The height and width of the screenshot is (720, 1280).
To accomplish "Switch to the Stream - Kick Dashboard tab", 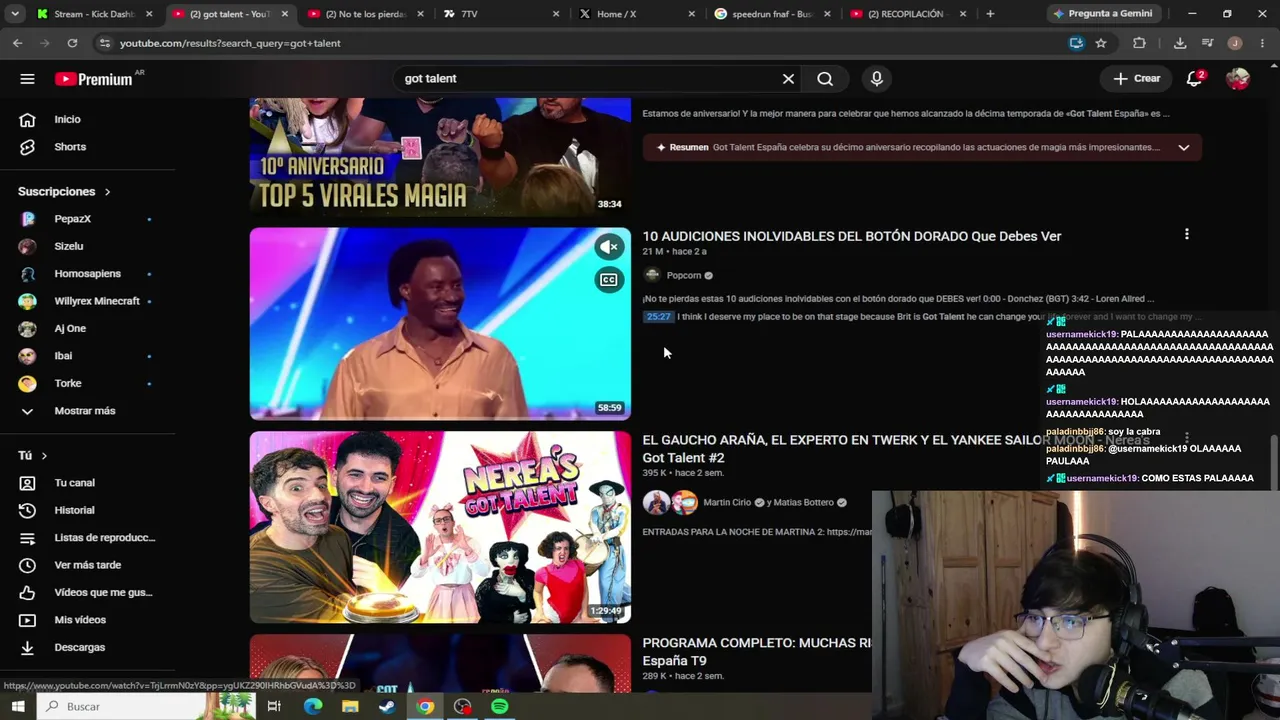I will 92,14.
